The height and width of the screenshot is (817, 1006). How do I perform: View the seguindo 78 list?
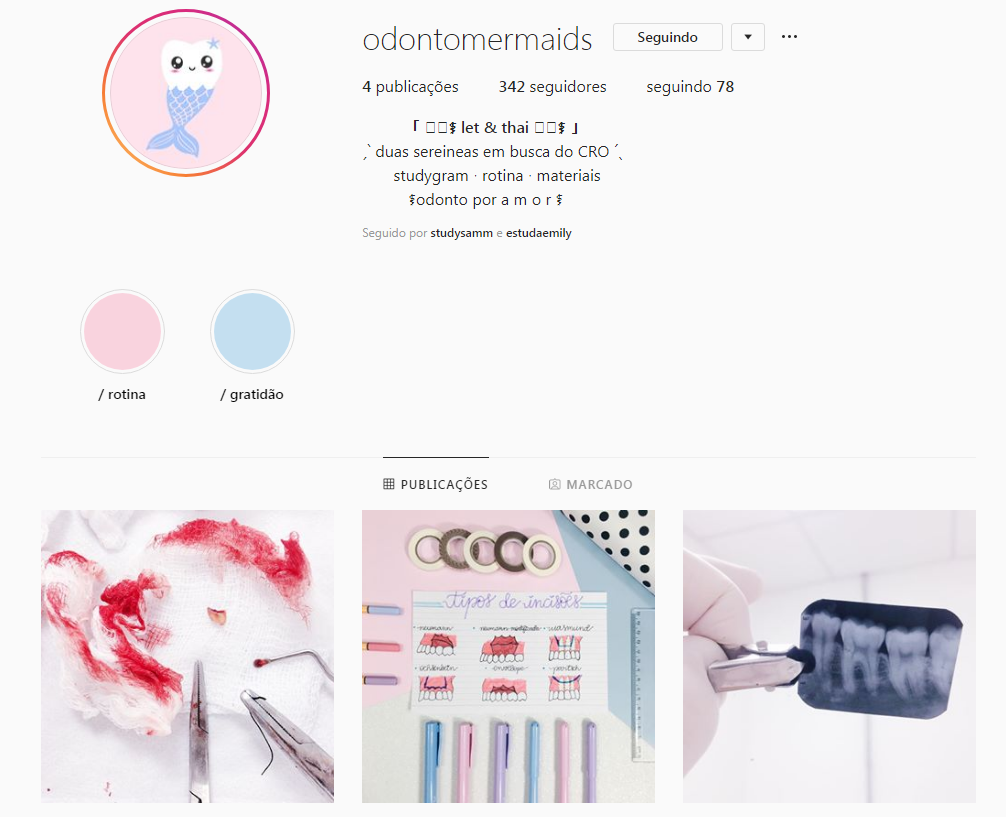[690, 87]
